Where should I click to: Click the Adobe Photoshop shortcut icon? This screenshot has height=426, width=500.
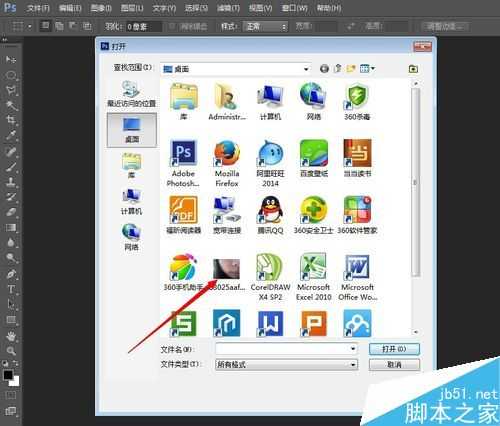point(183,153)
